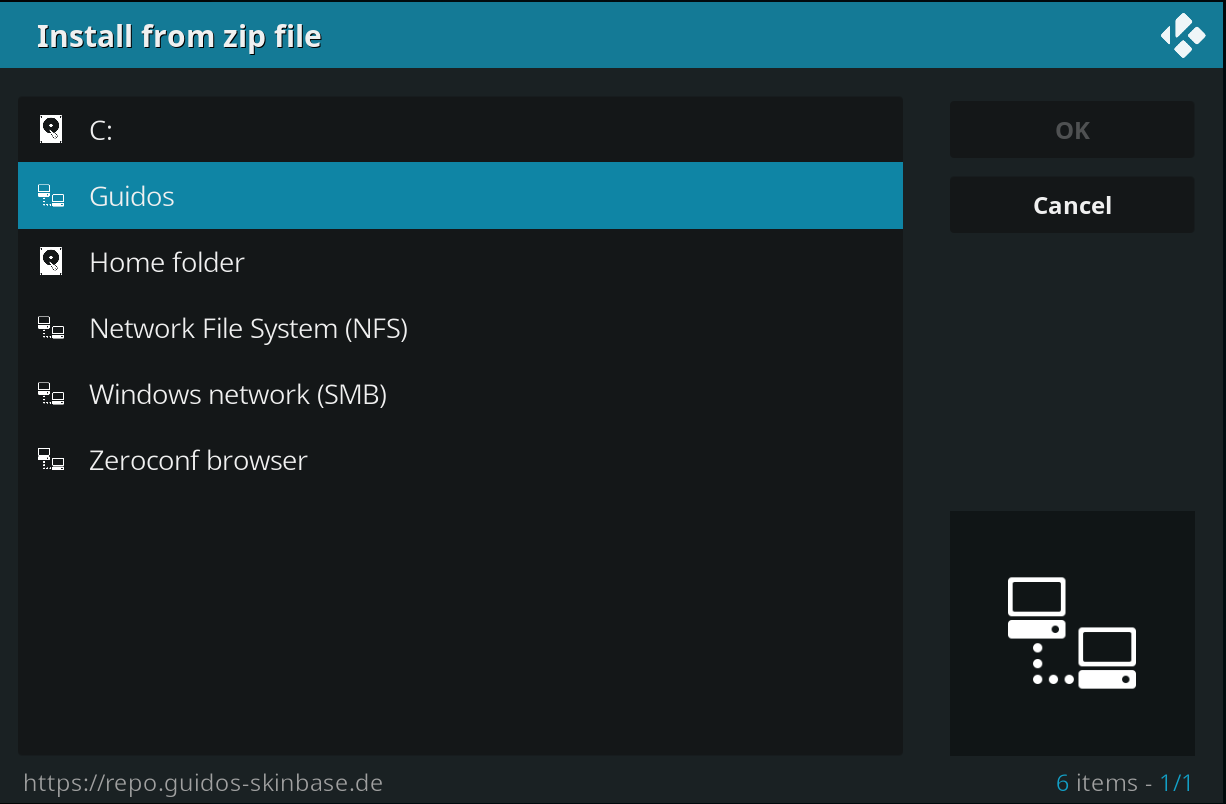1226x804 pixels.
Task: Browse Network File System (NFS)
Action: point(460,328)
